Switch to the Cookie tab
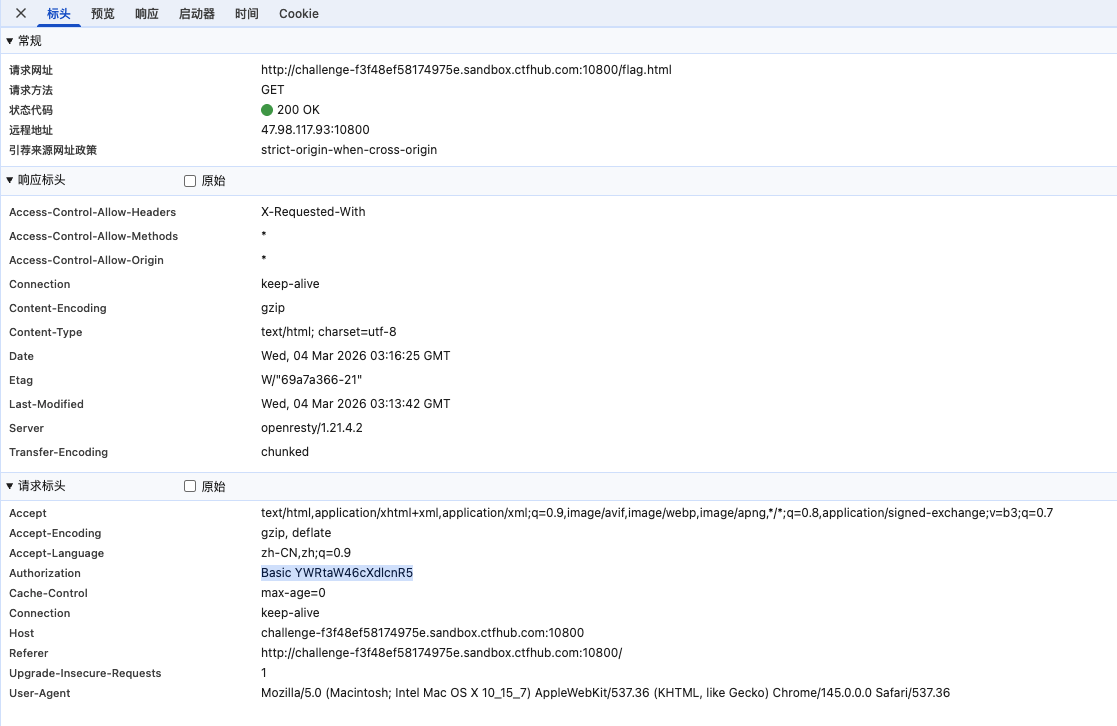 pos(299,14)
